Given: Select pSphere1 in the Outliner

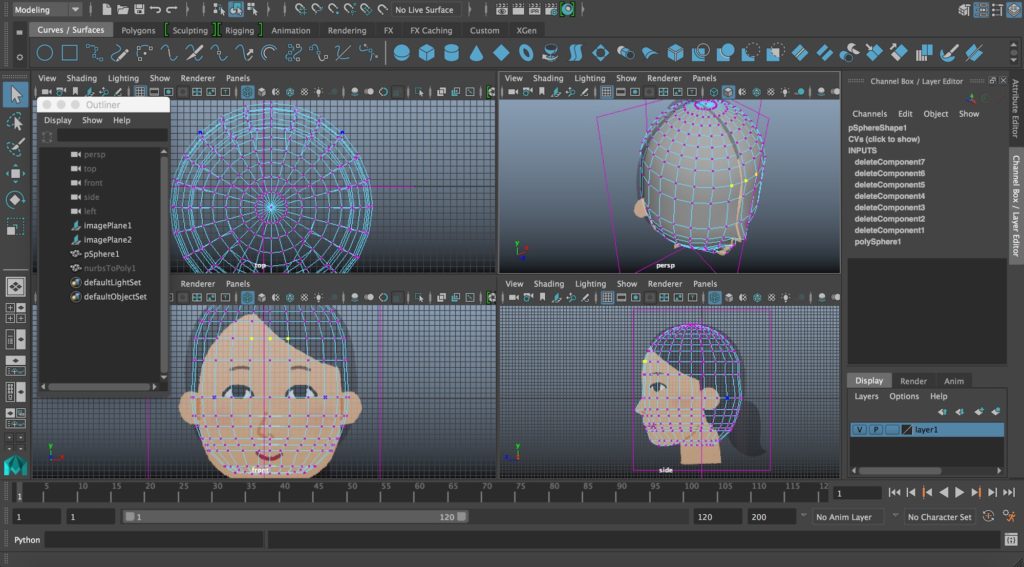Looking at the screenshot, I should pyautogui.click(x=101, y=254).
